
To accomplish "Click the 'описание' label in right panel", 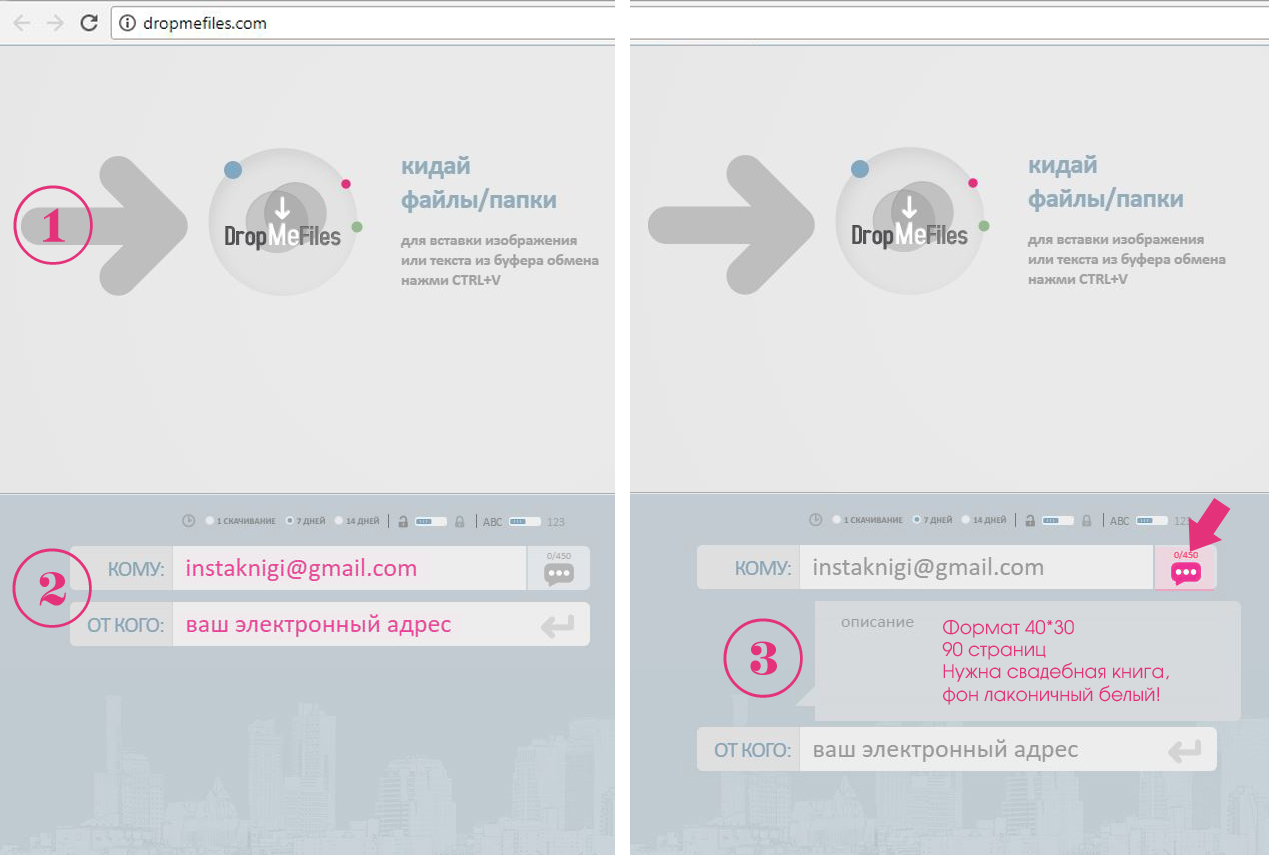I will point(877,622).
